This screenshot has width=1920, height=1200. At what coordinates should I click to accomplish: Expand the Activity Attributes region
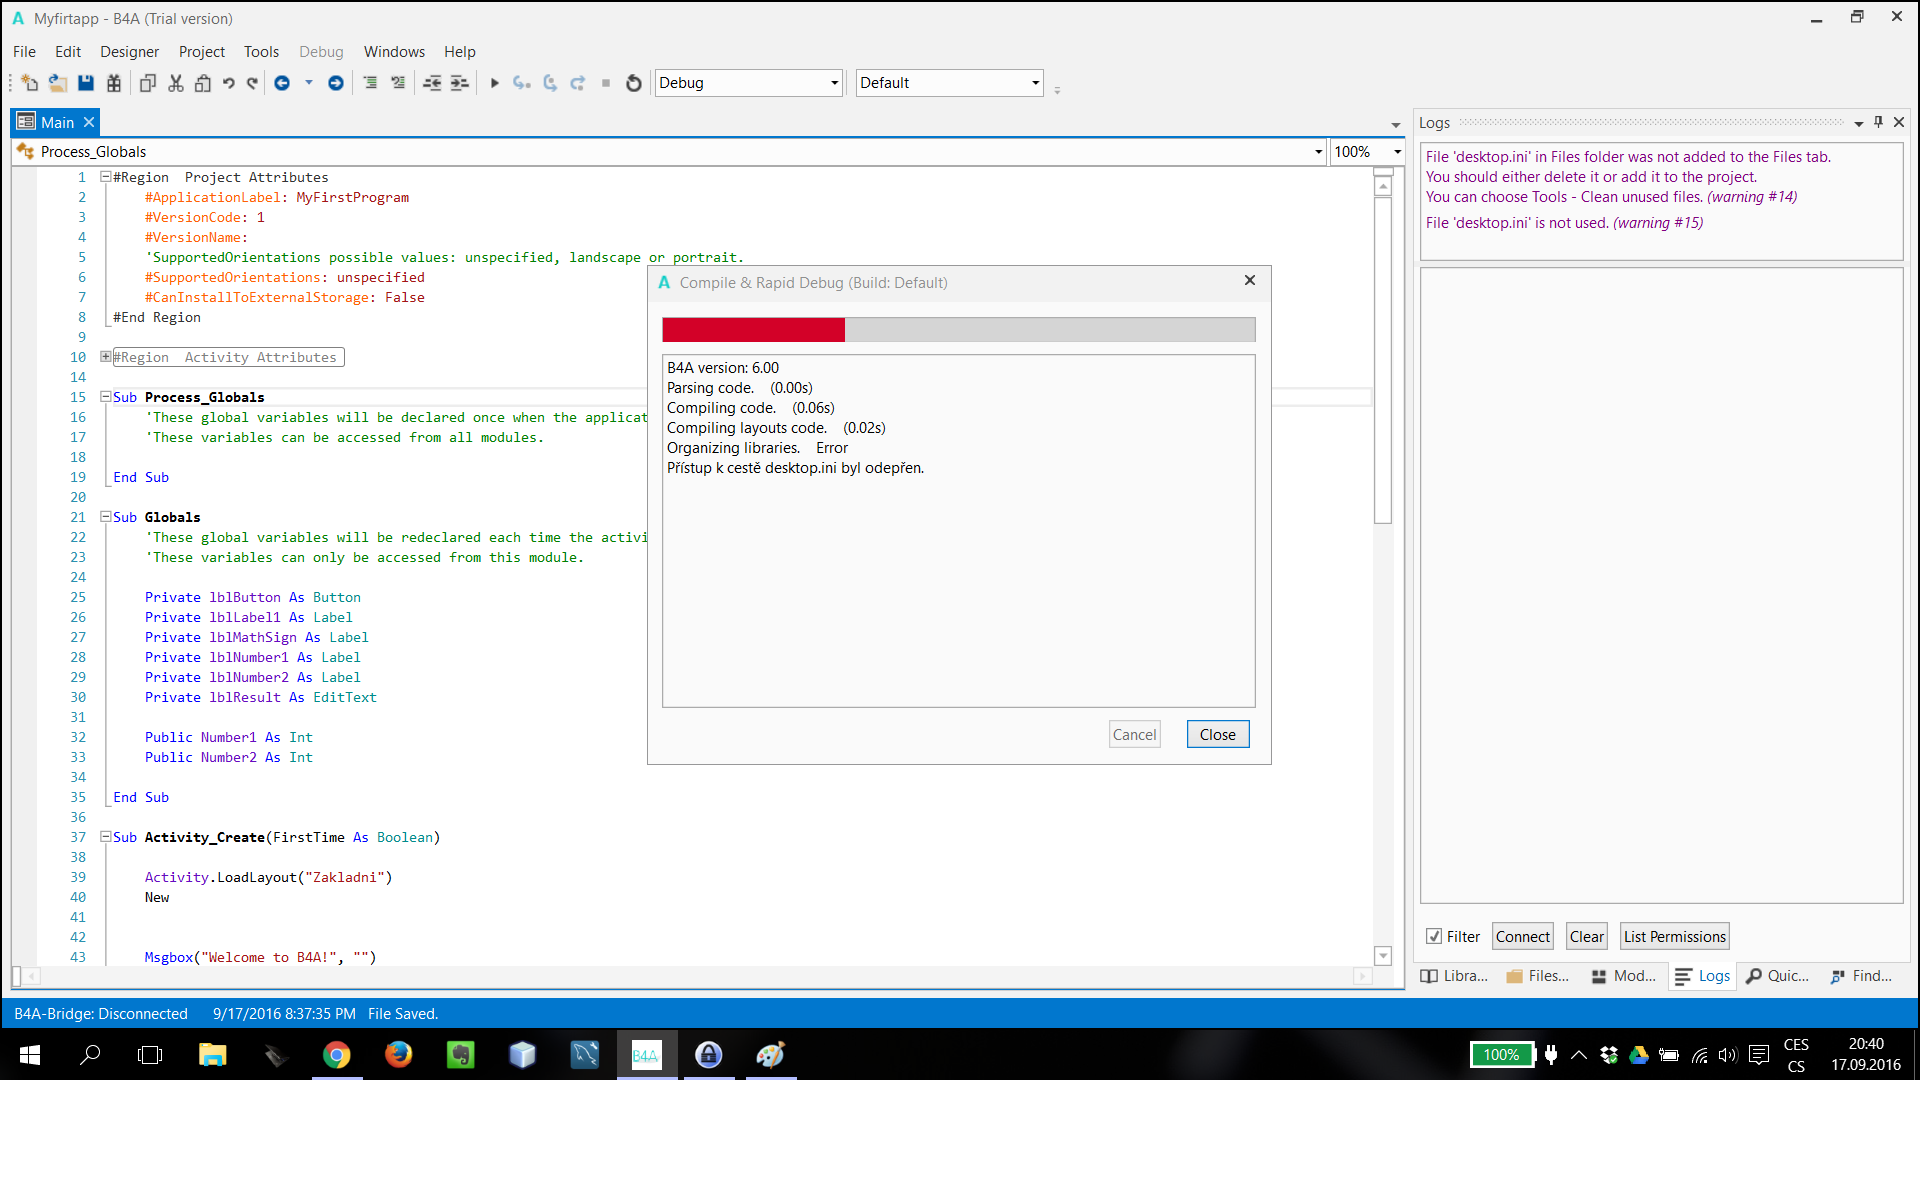click(x=105, y=357)
